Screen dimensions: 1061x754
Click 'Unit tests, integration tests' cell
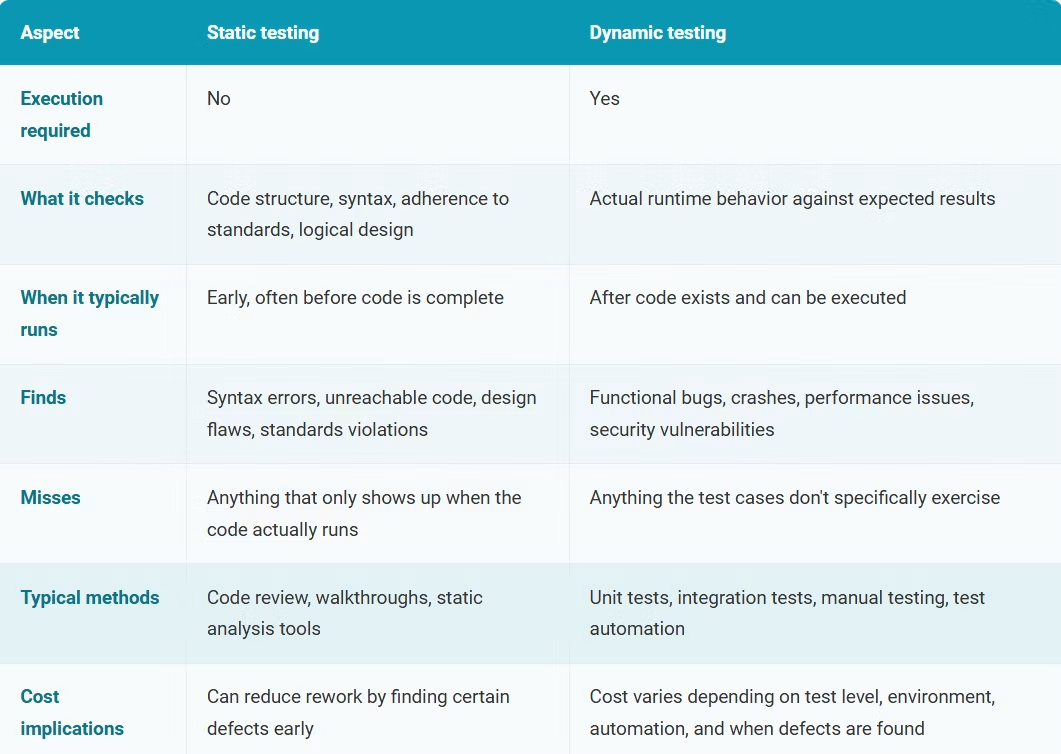pos(787,613)
